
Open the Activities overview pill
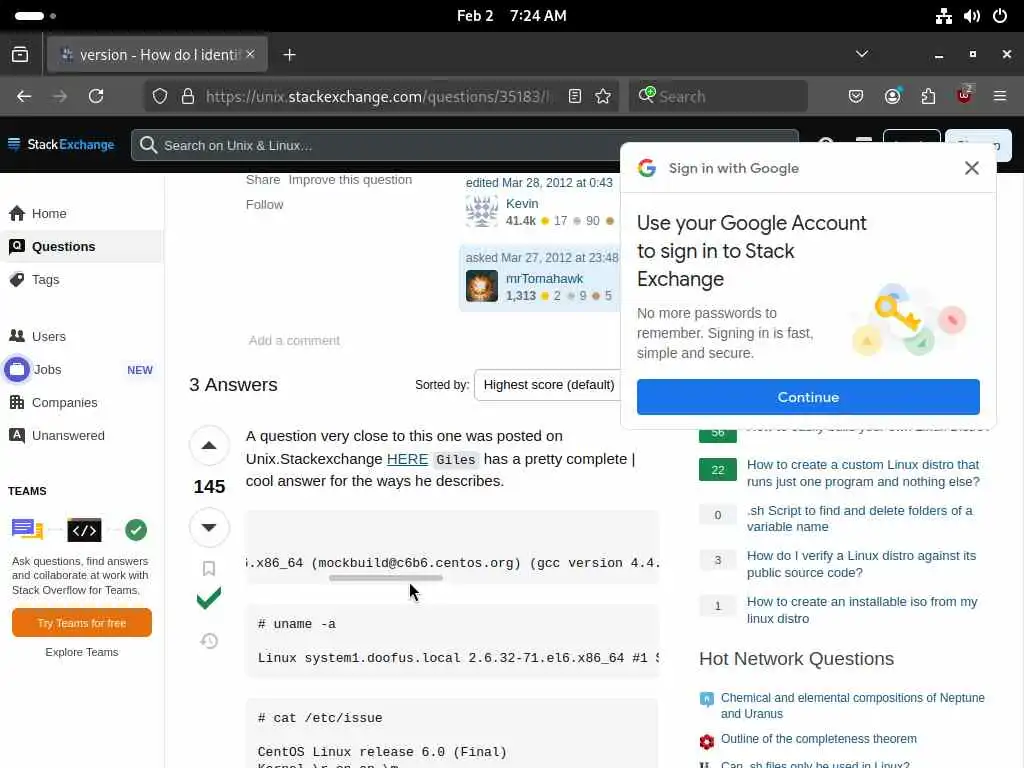(35, 16)
